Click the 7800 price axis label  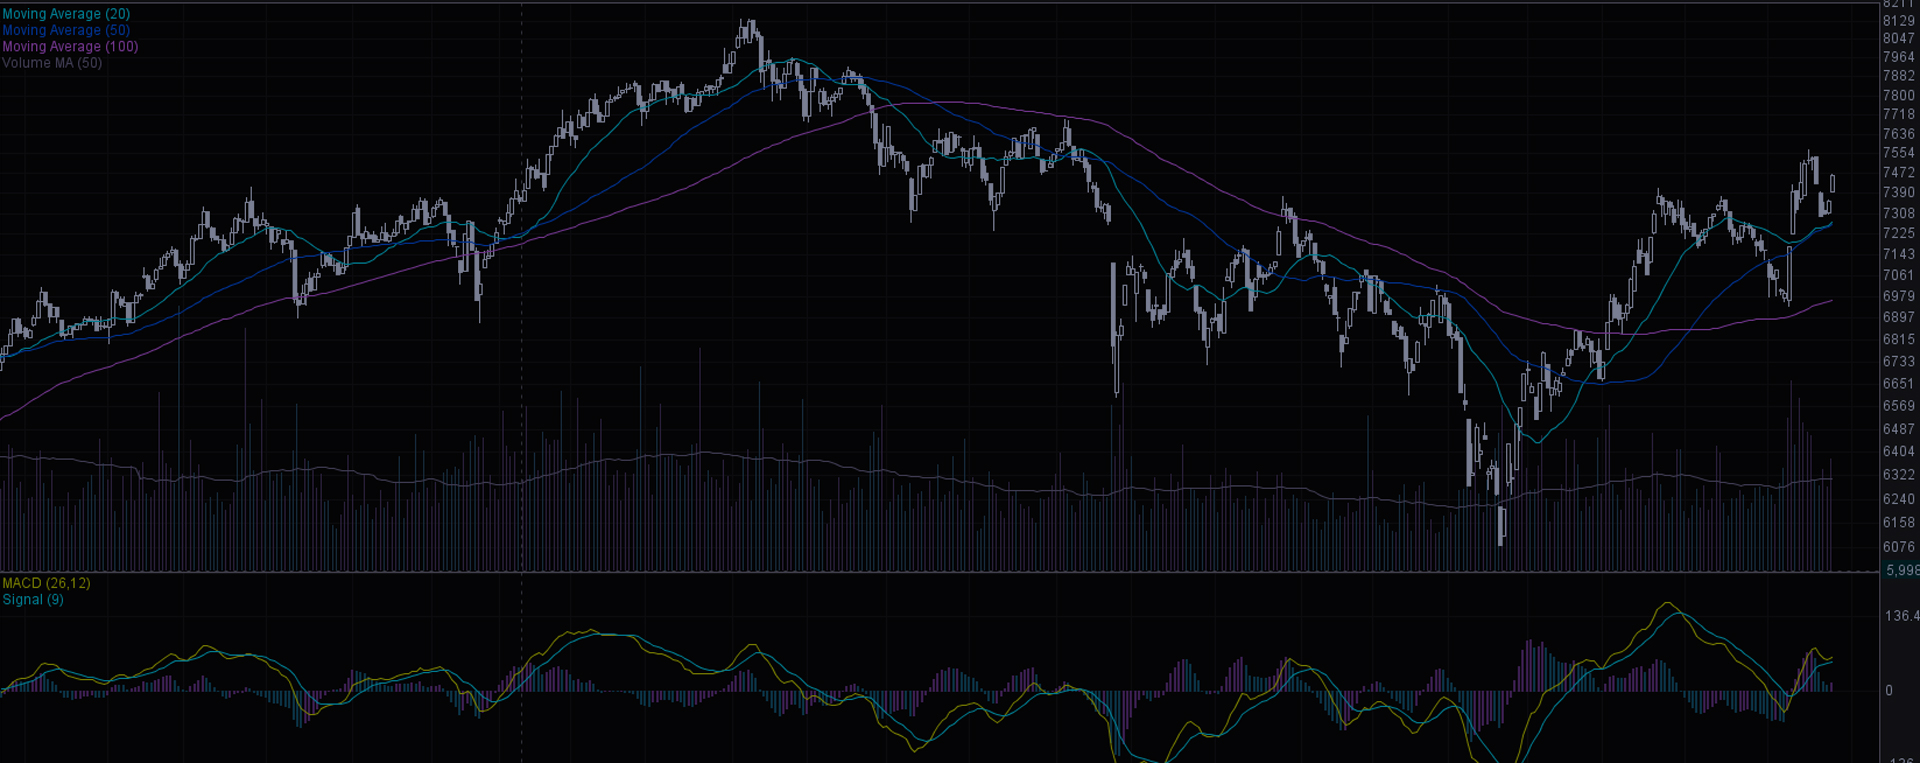[x=1898, y=96]
